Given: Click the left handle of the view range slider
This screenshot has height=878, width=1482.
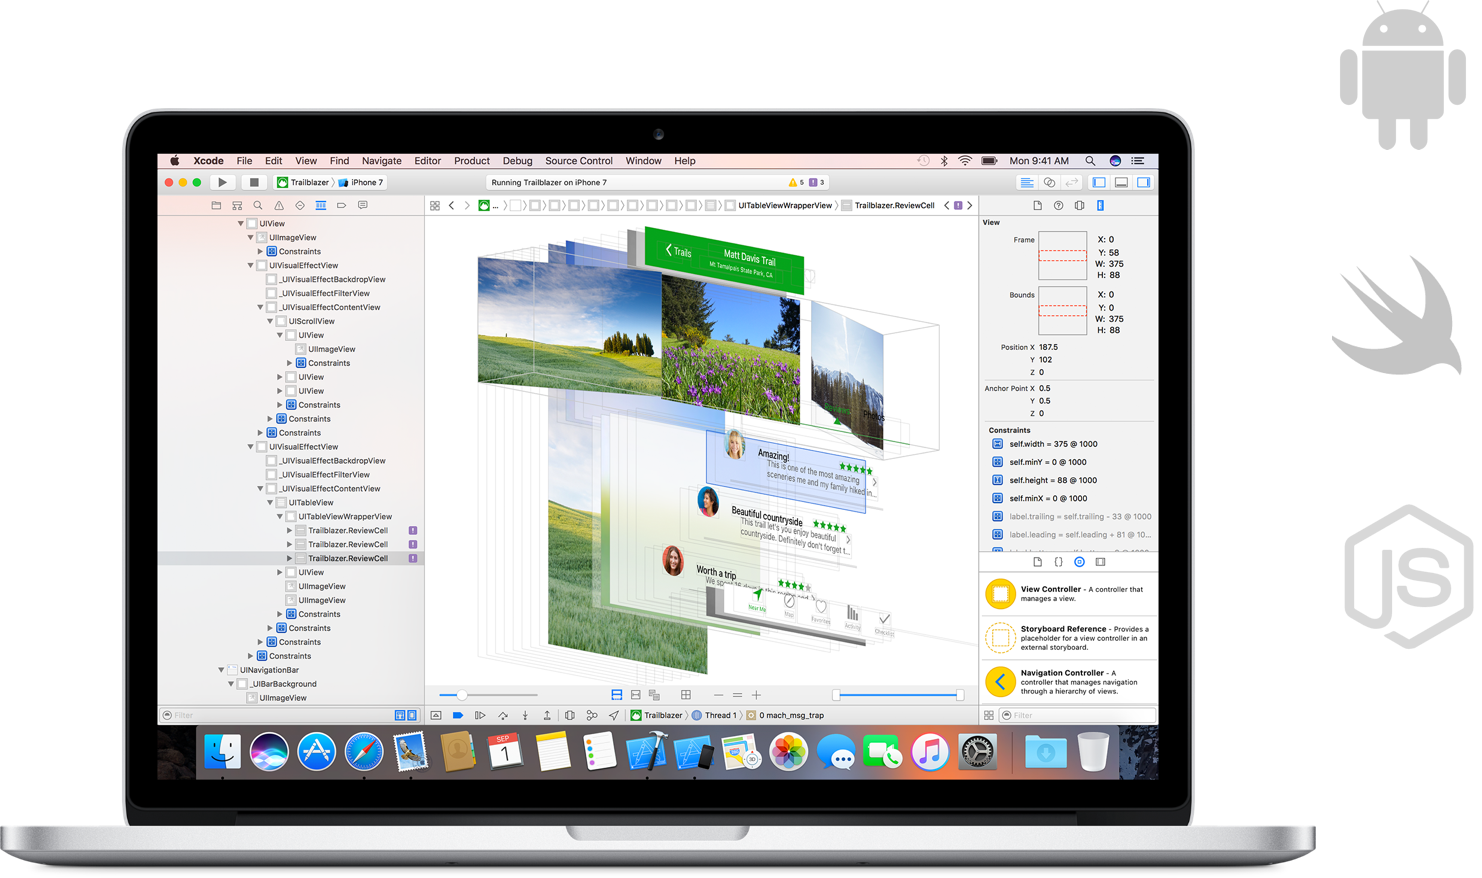Looking at the screenshot, I should [x=836, y=695].
